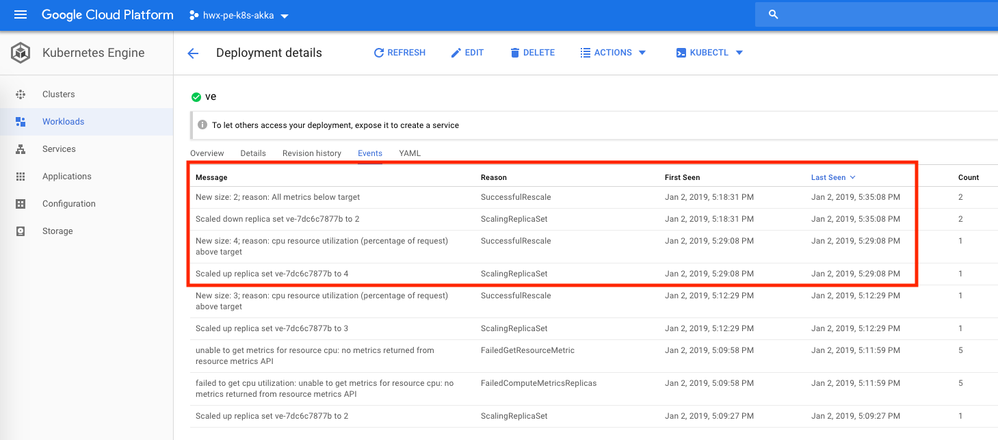Click the search magnifier icon
This screenshot has height=440, width=998.
click(773, 15)
